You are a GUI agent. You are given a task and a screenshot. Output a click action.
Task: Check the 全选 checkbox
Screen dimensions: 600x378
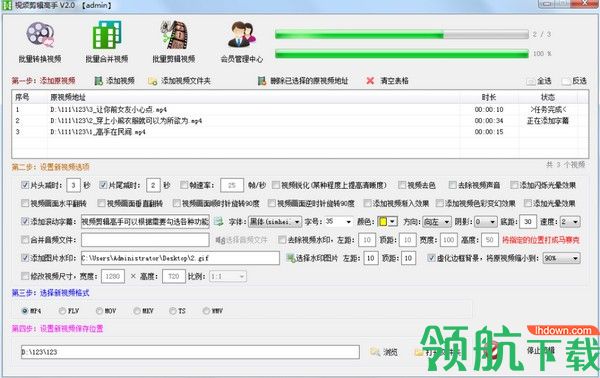click(531, 81)
